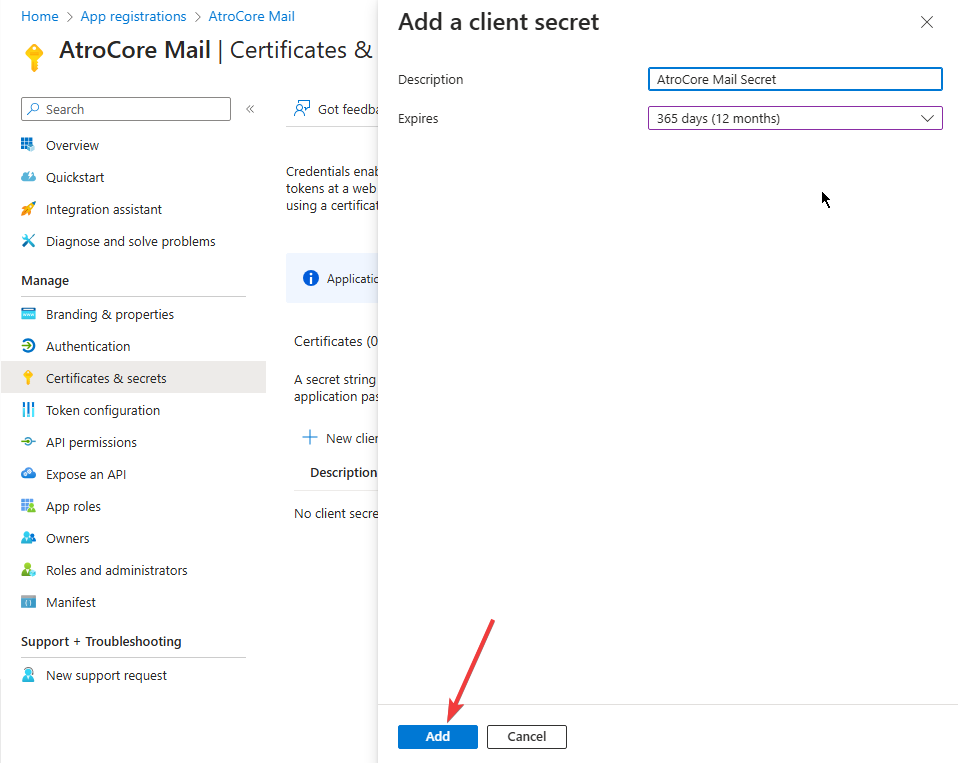Open Branding & properties menu item

pyautogui.click(x=109, y=314)
